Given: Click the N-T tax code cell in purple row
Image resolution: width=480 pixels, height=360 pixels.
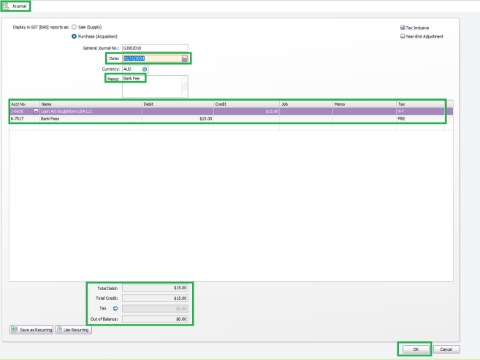Looking at the screenshot, I should click(x=420, y=111).
